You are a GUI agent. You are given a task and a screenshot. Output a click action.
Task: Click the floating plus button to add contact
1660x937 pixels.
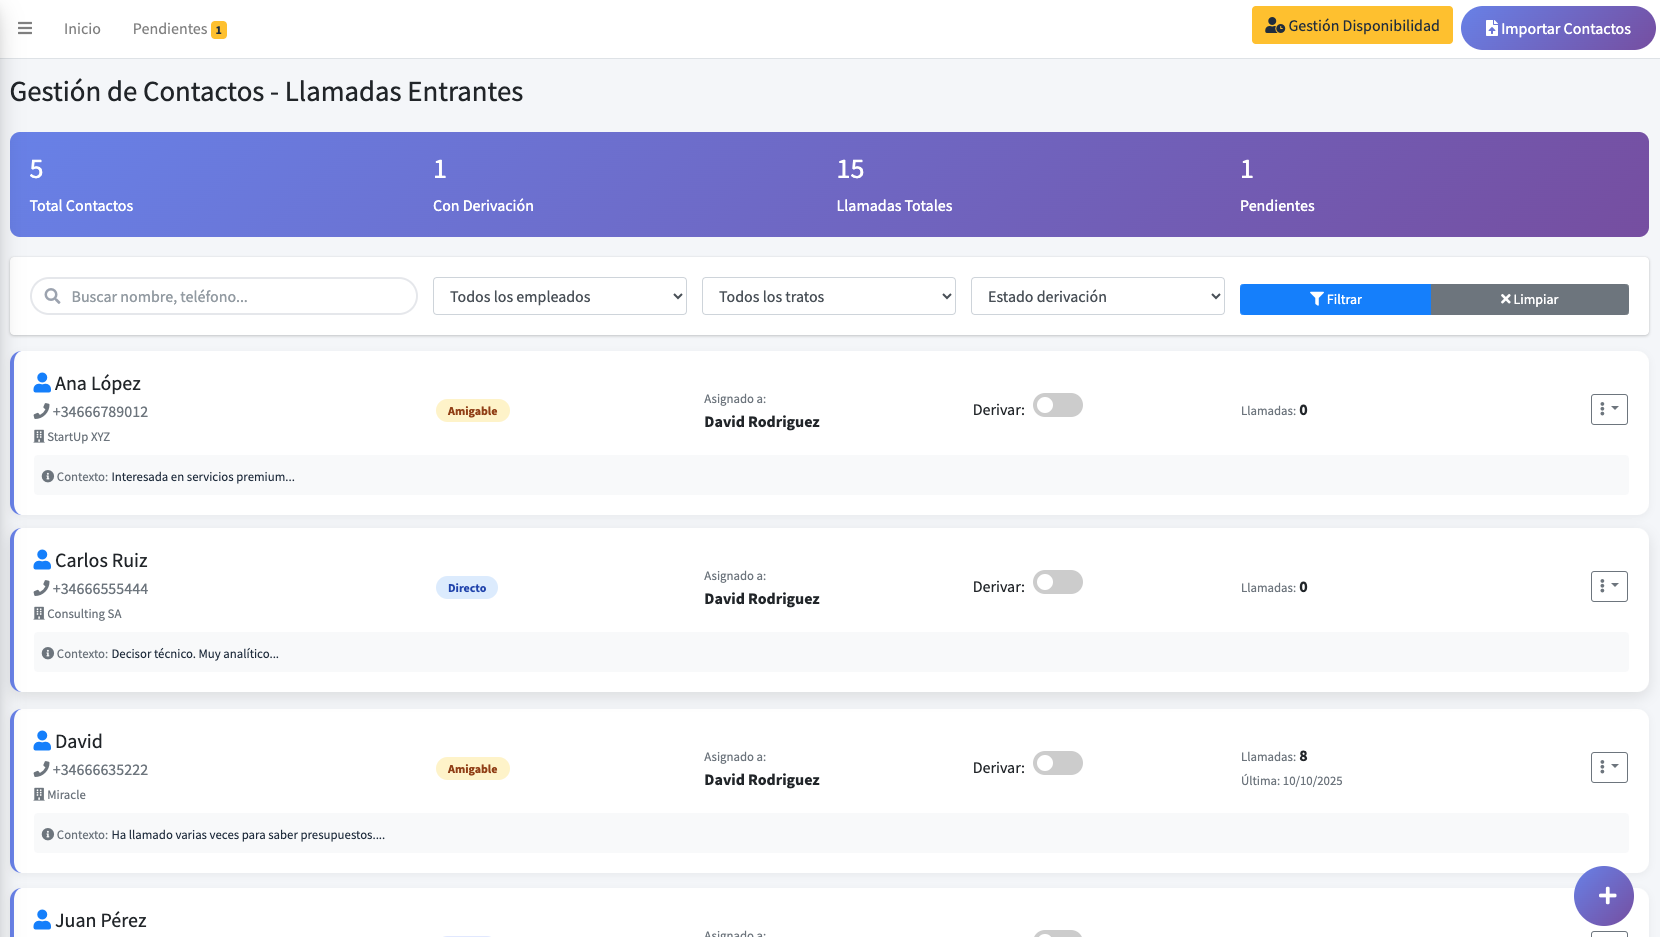coord(1604,896)
